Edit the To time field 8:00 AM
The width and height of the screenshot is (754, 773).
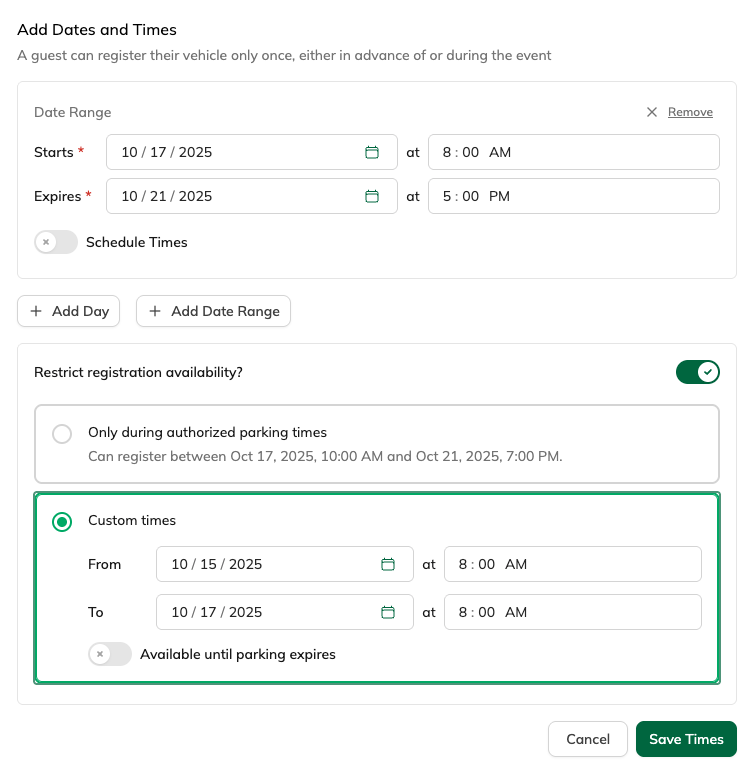coord(573,612)
